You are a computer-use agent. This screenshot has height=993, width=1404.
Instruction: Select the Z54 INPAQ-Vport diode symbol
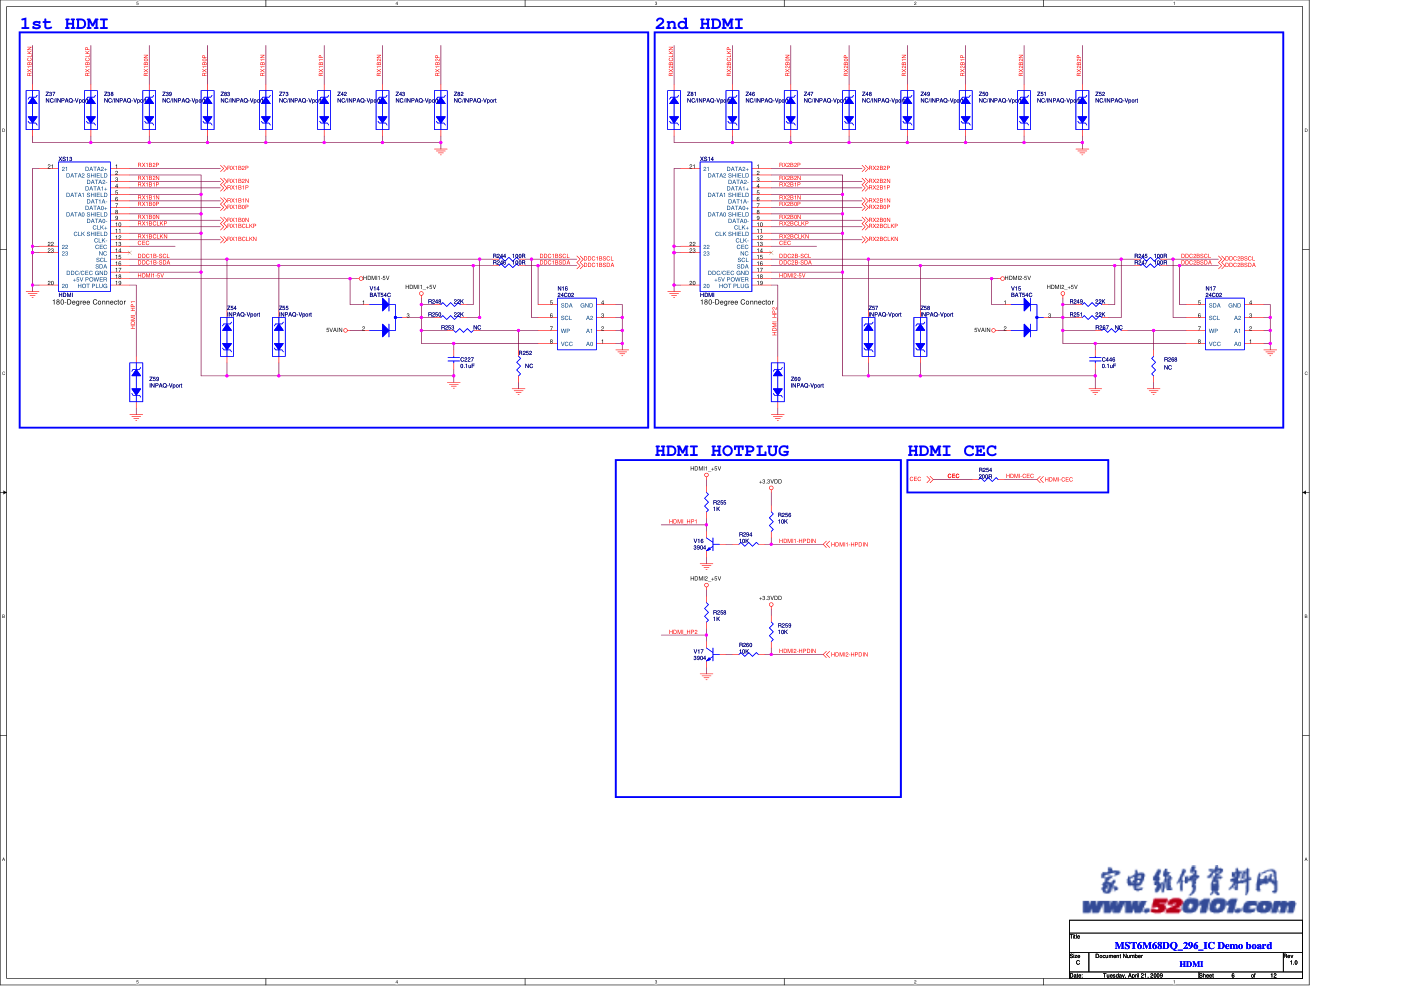[227, 337]
